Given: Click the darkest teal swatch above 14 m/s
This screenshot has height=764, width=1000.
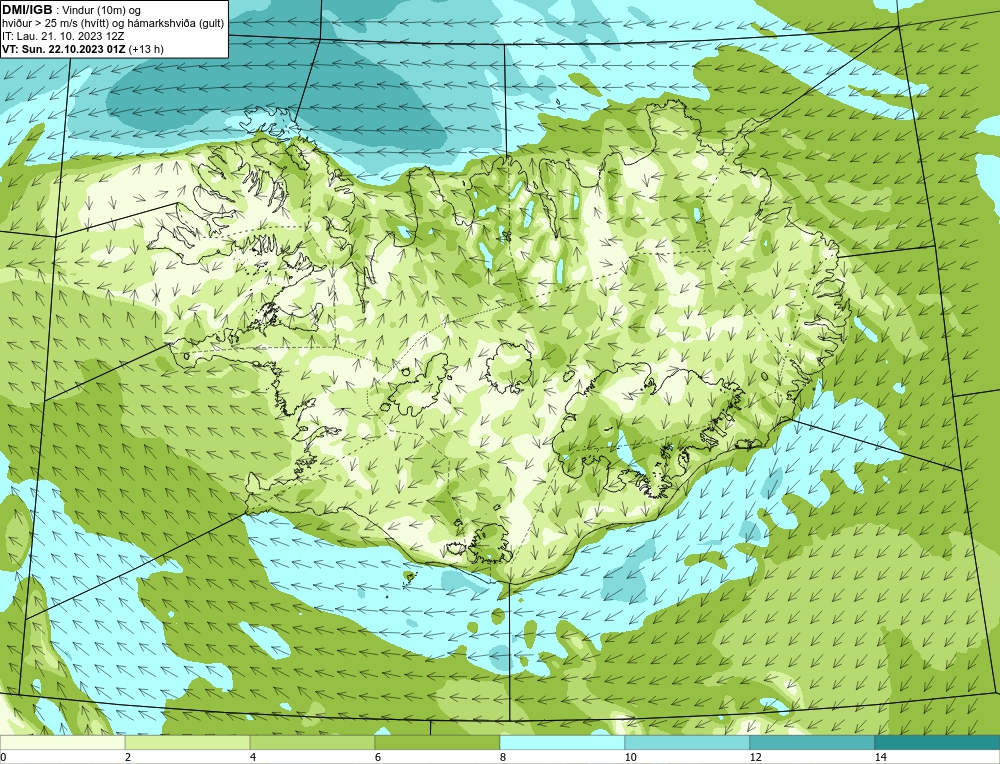Looking at the screenshot, I should [x=938, y=742].
